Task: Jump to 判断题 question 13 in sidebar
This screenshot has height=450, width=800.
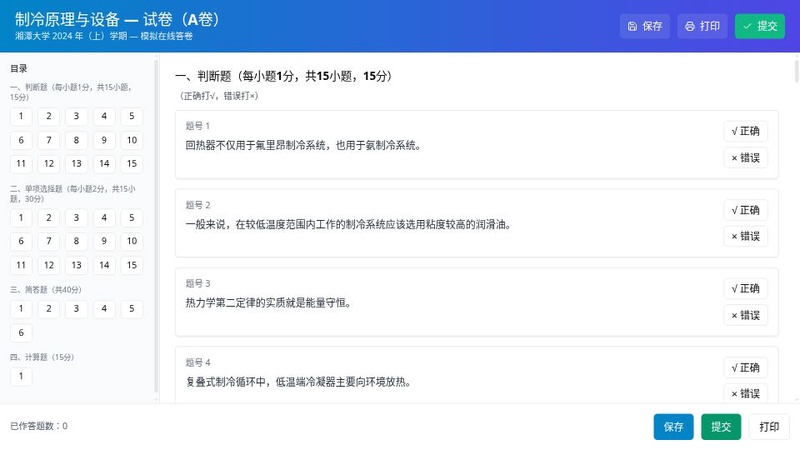Action: tap(76, 164)
